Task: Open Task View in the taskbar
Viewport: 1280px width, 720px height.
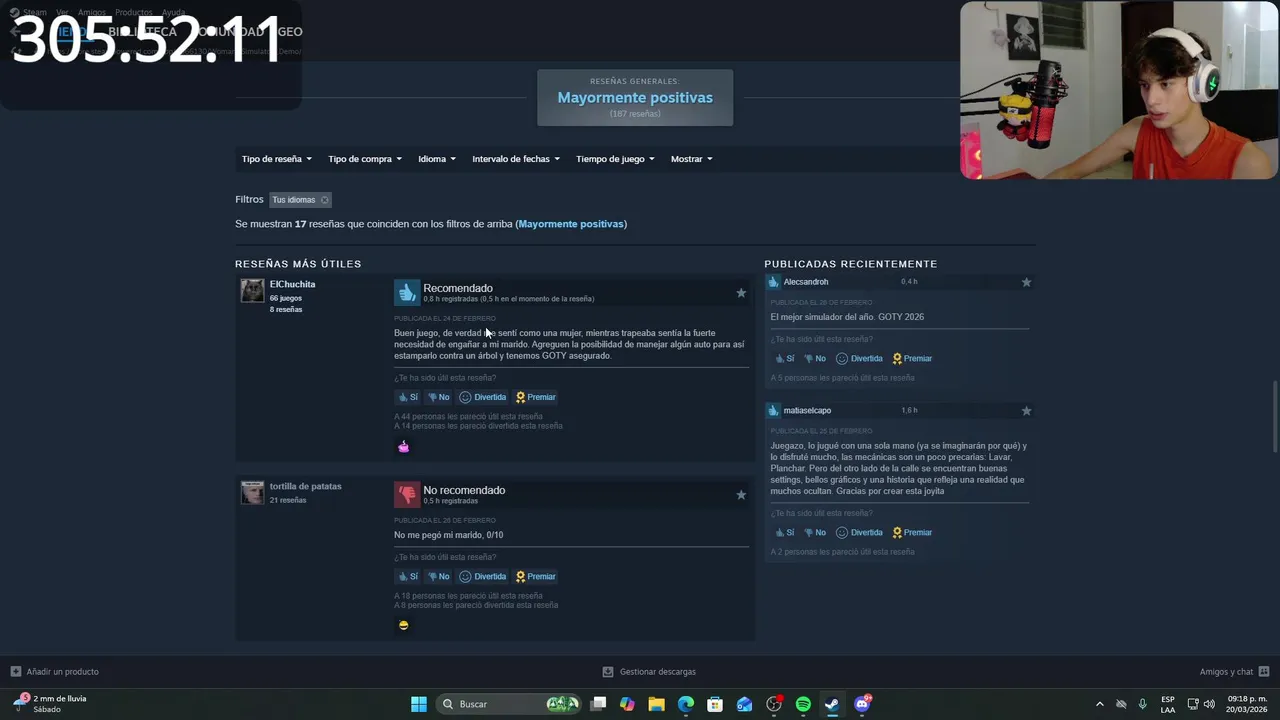Action: coord(598,704)
